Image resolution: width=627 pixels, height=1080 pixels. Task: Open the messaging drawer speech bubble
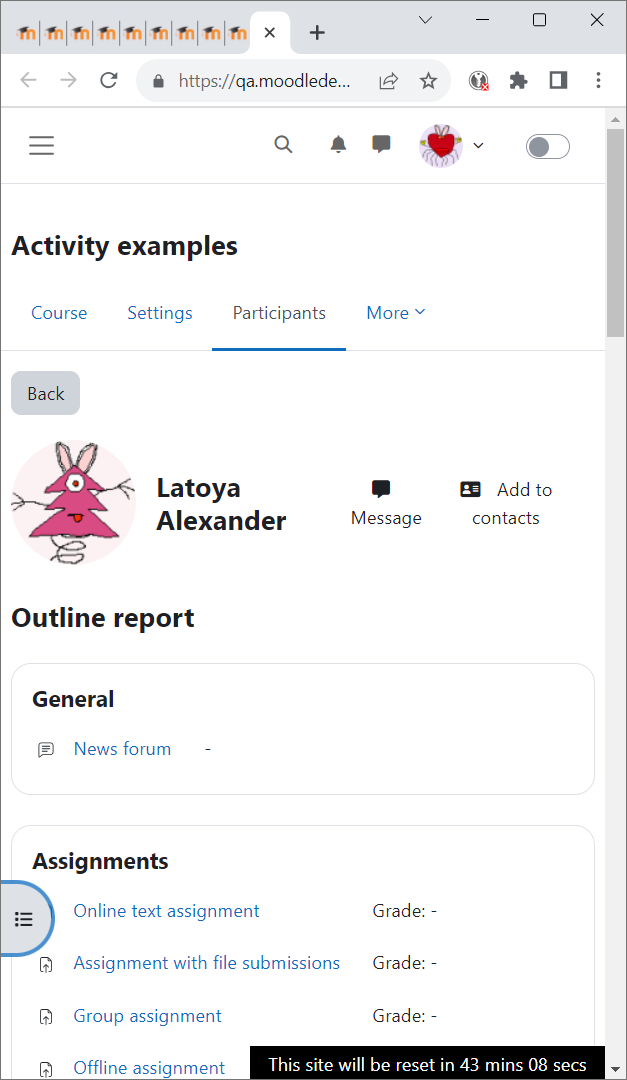pyautogui.click(x=381, y=144)
